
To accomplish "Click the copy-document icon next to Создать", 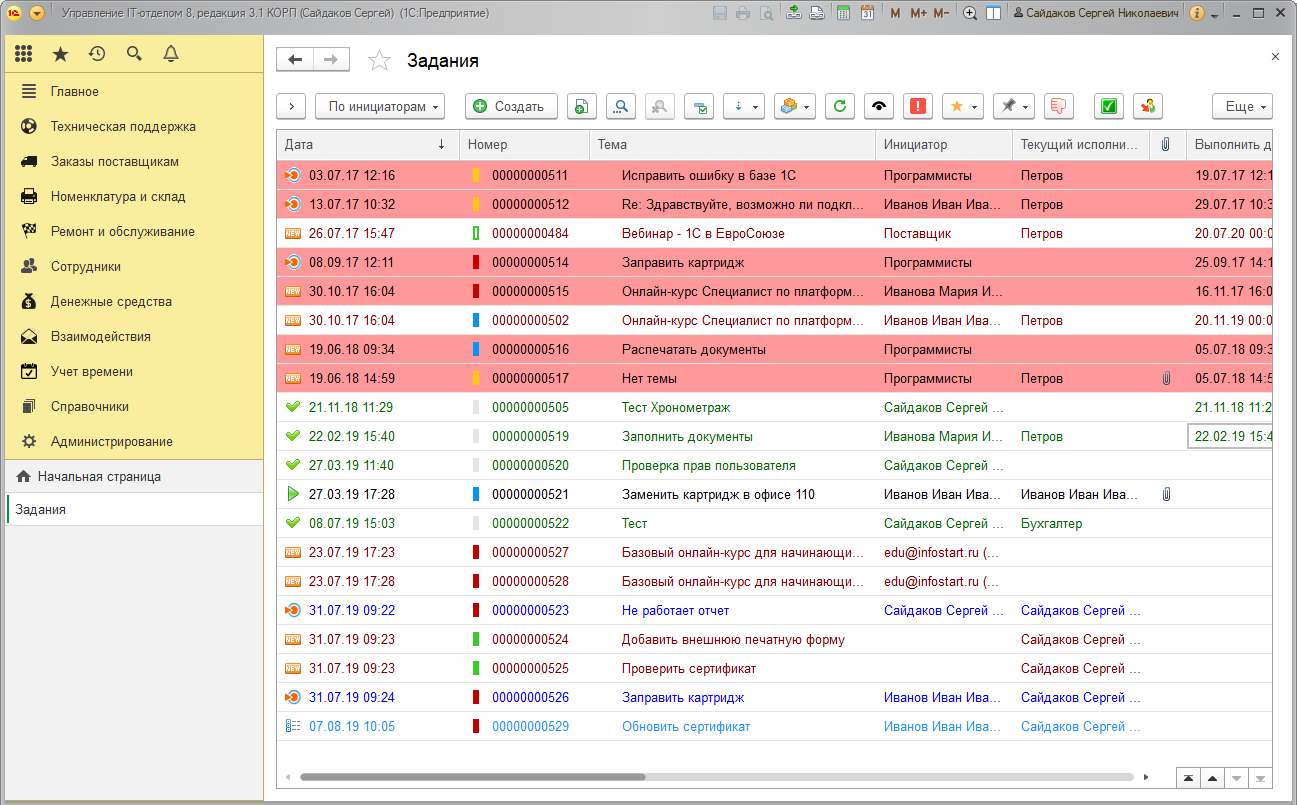I will click(x=582, y=106).
